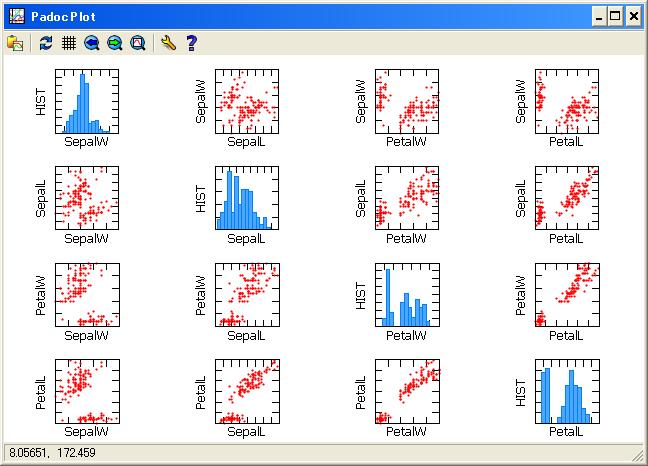Select the PetalL histogram plot
This screenshot has height=466, width=648.
pyautogui.click(x=567, y=391)
